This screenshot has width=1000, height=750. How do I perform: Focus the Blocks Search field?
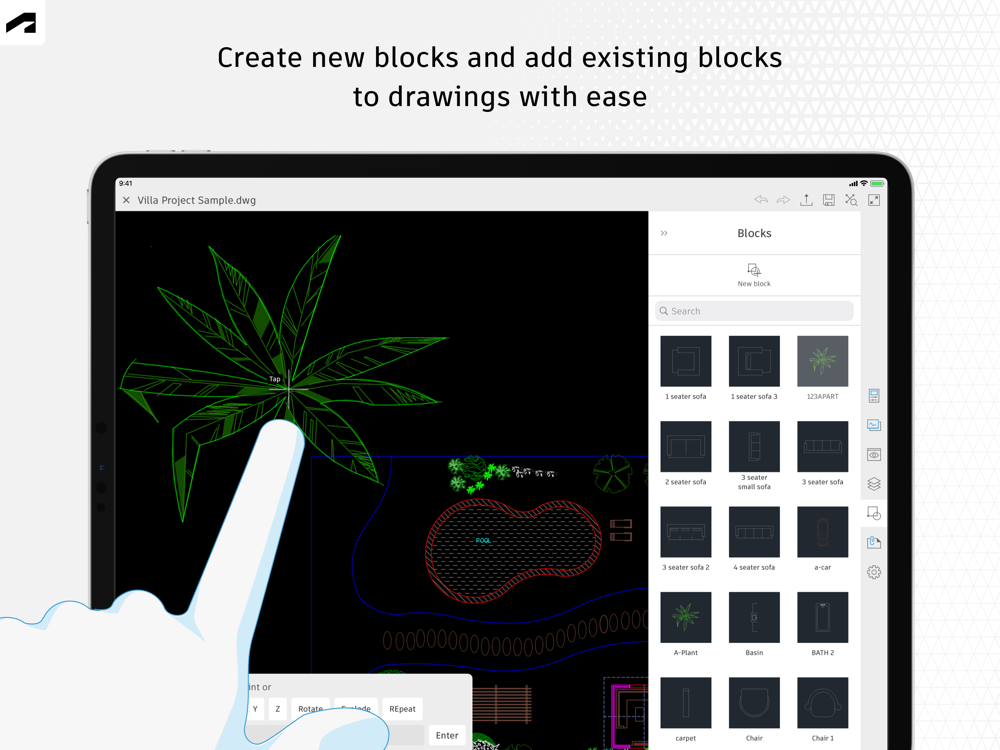754,311
